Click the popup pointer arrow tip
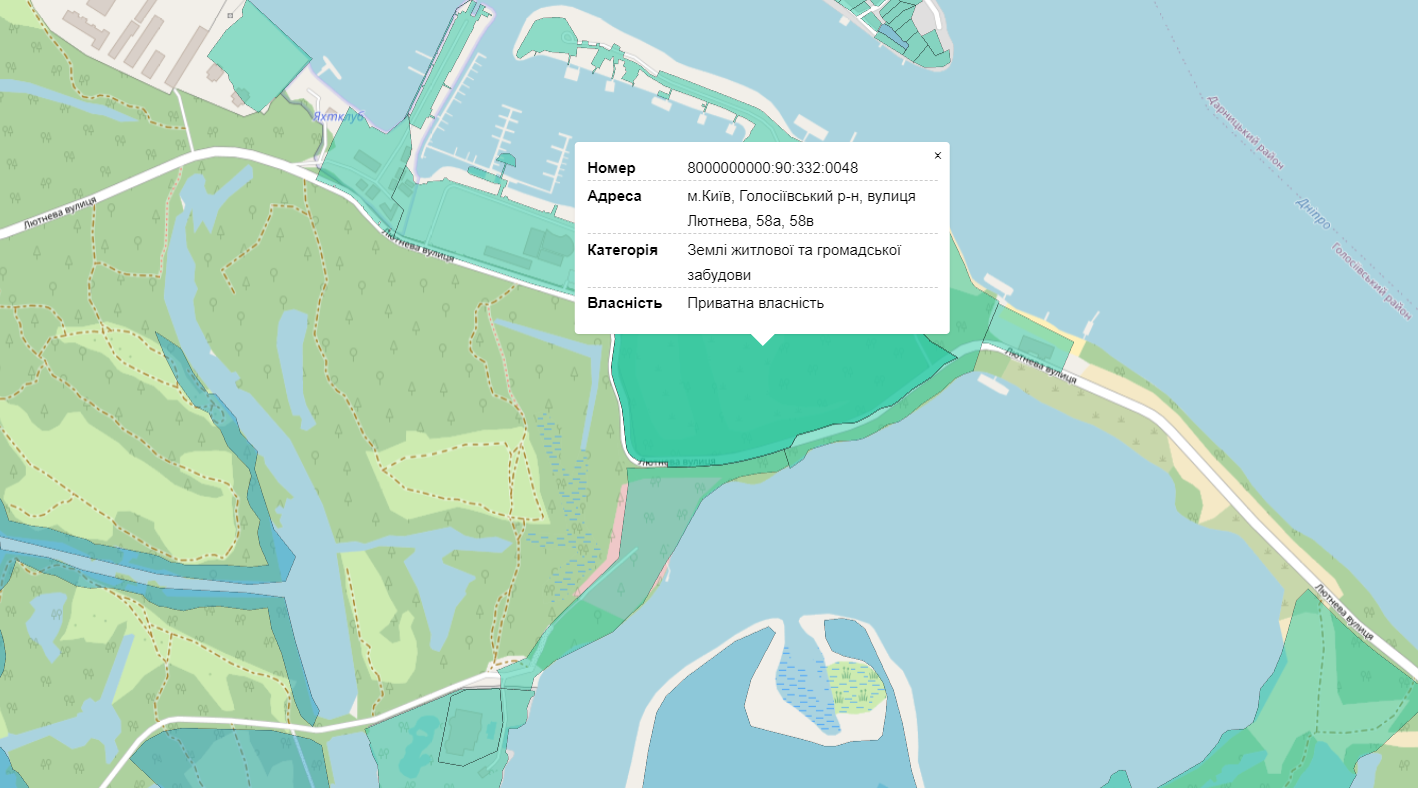This screenshot has height=788, width=1418. 763,343
